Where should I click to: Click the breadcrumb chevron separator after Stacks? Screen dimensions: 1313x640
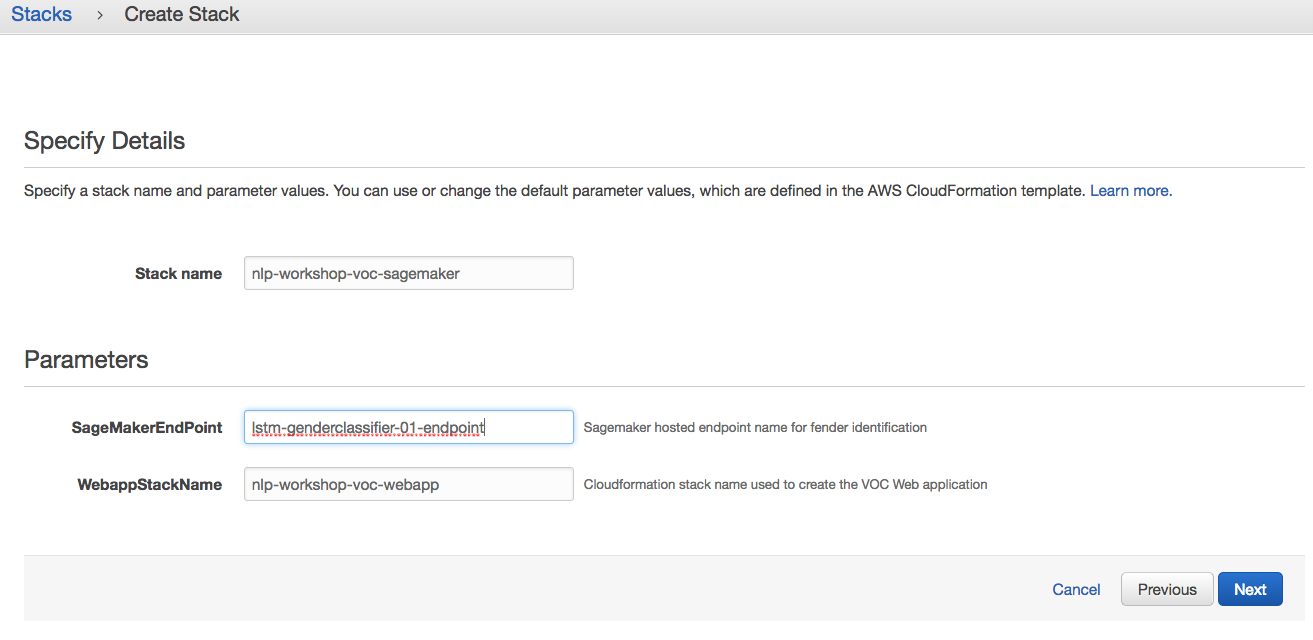click(x=100, y=16)
